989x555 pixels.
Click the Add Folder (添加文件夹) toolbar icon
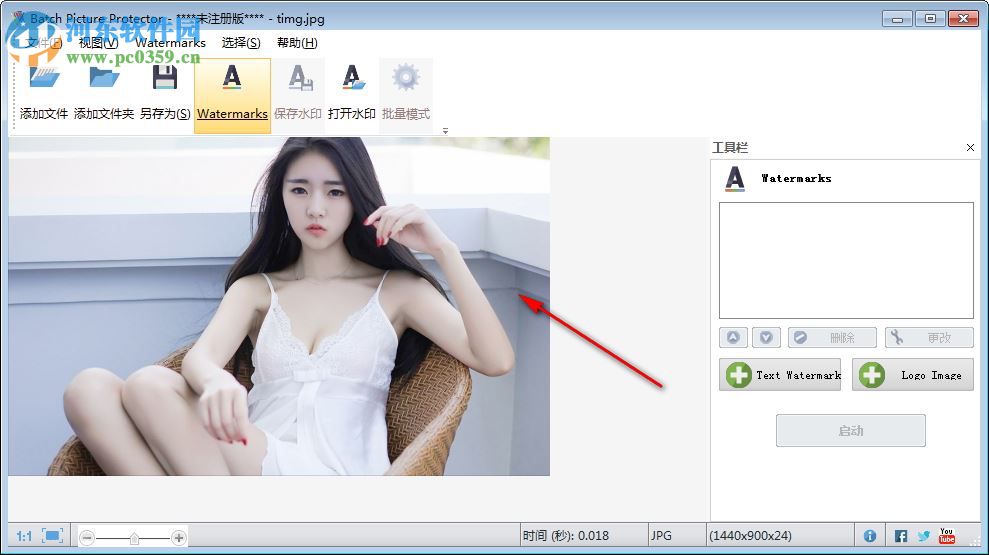pyautogui.click(x=104, y=78)
